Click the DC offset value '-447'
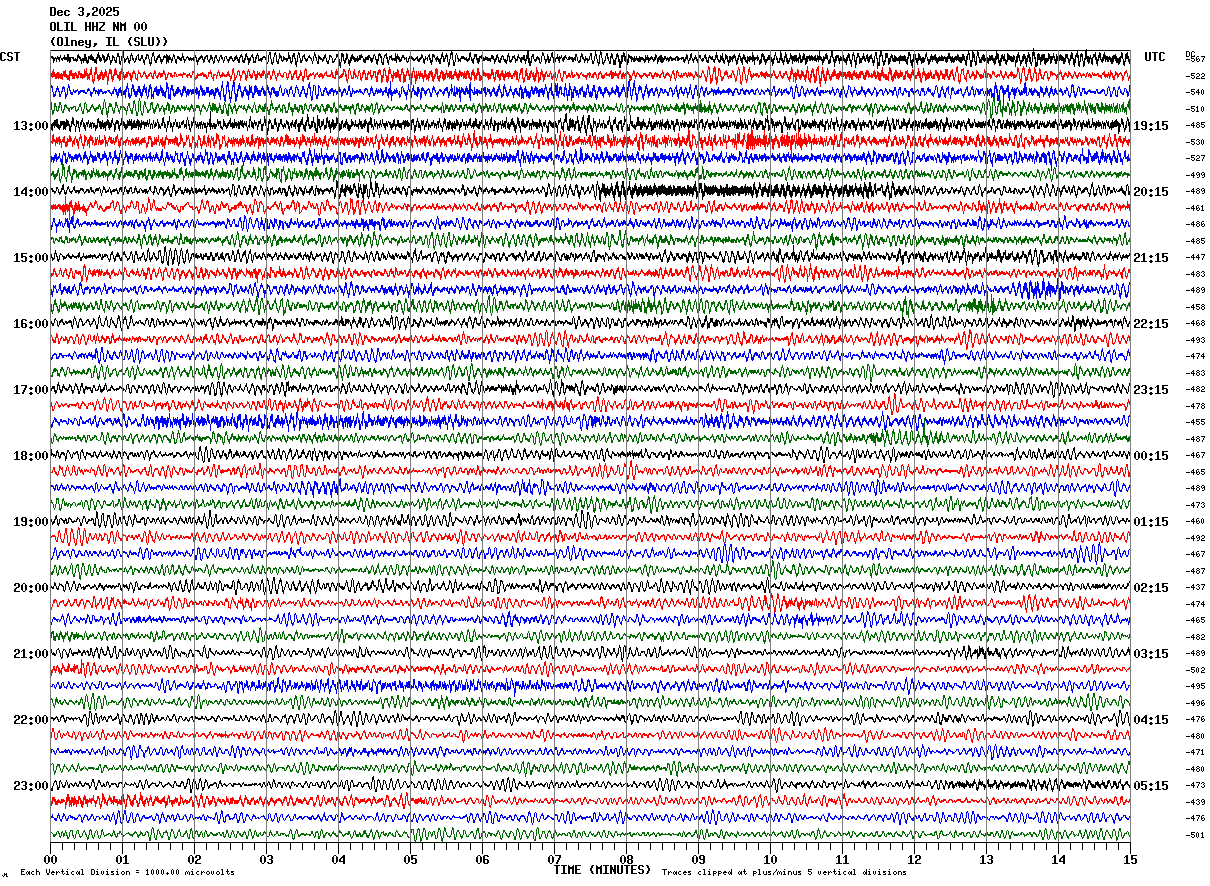 pos(1195,257)
